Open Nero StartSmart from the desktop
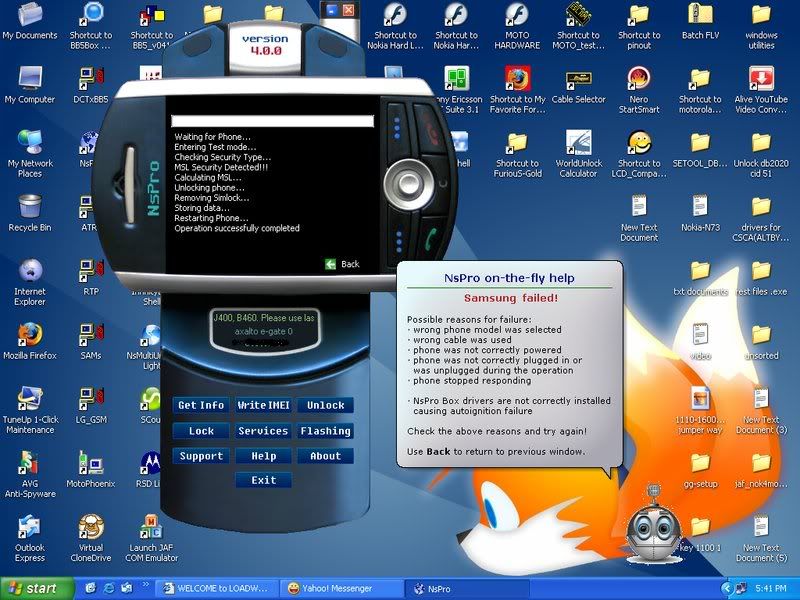Viewport: 800px width, 600px height. pyautogui.click(x=639, y=90)
